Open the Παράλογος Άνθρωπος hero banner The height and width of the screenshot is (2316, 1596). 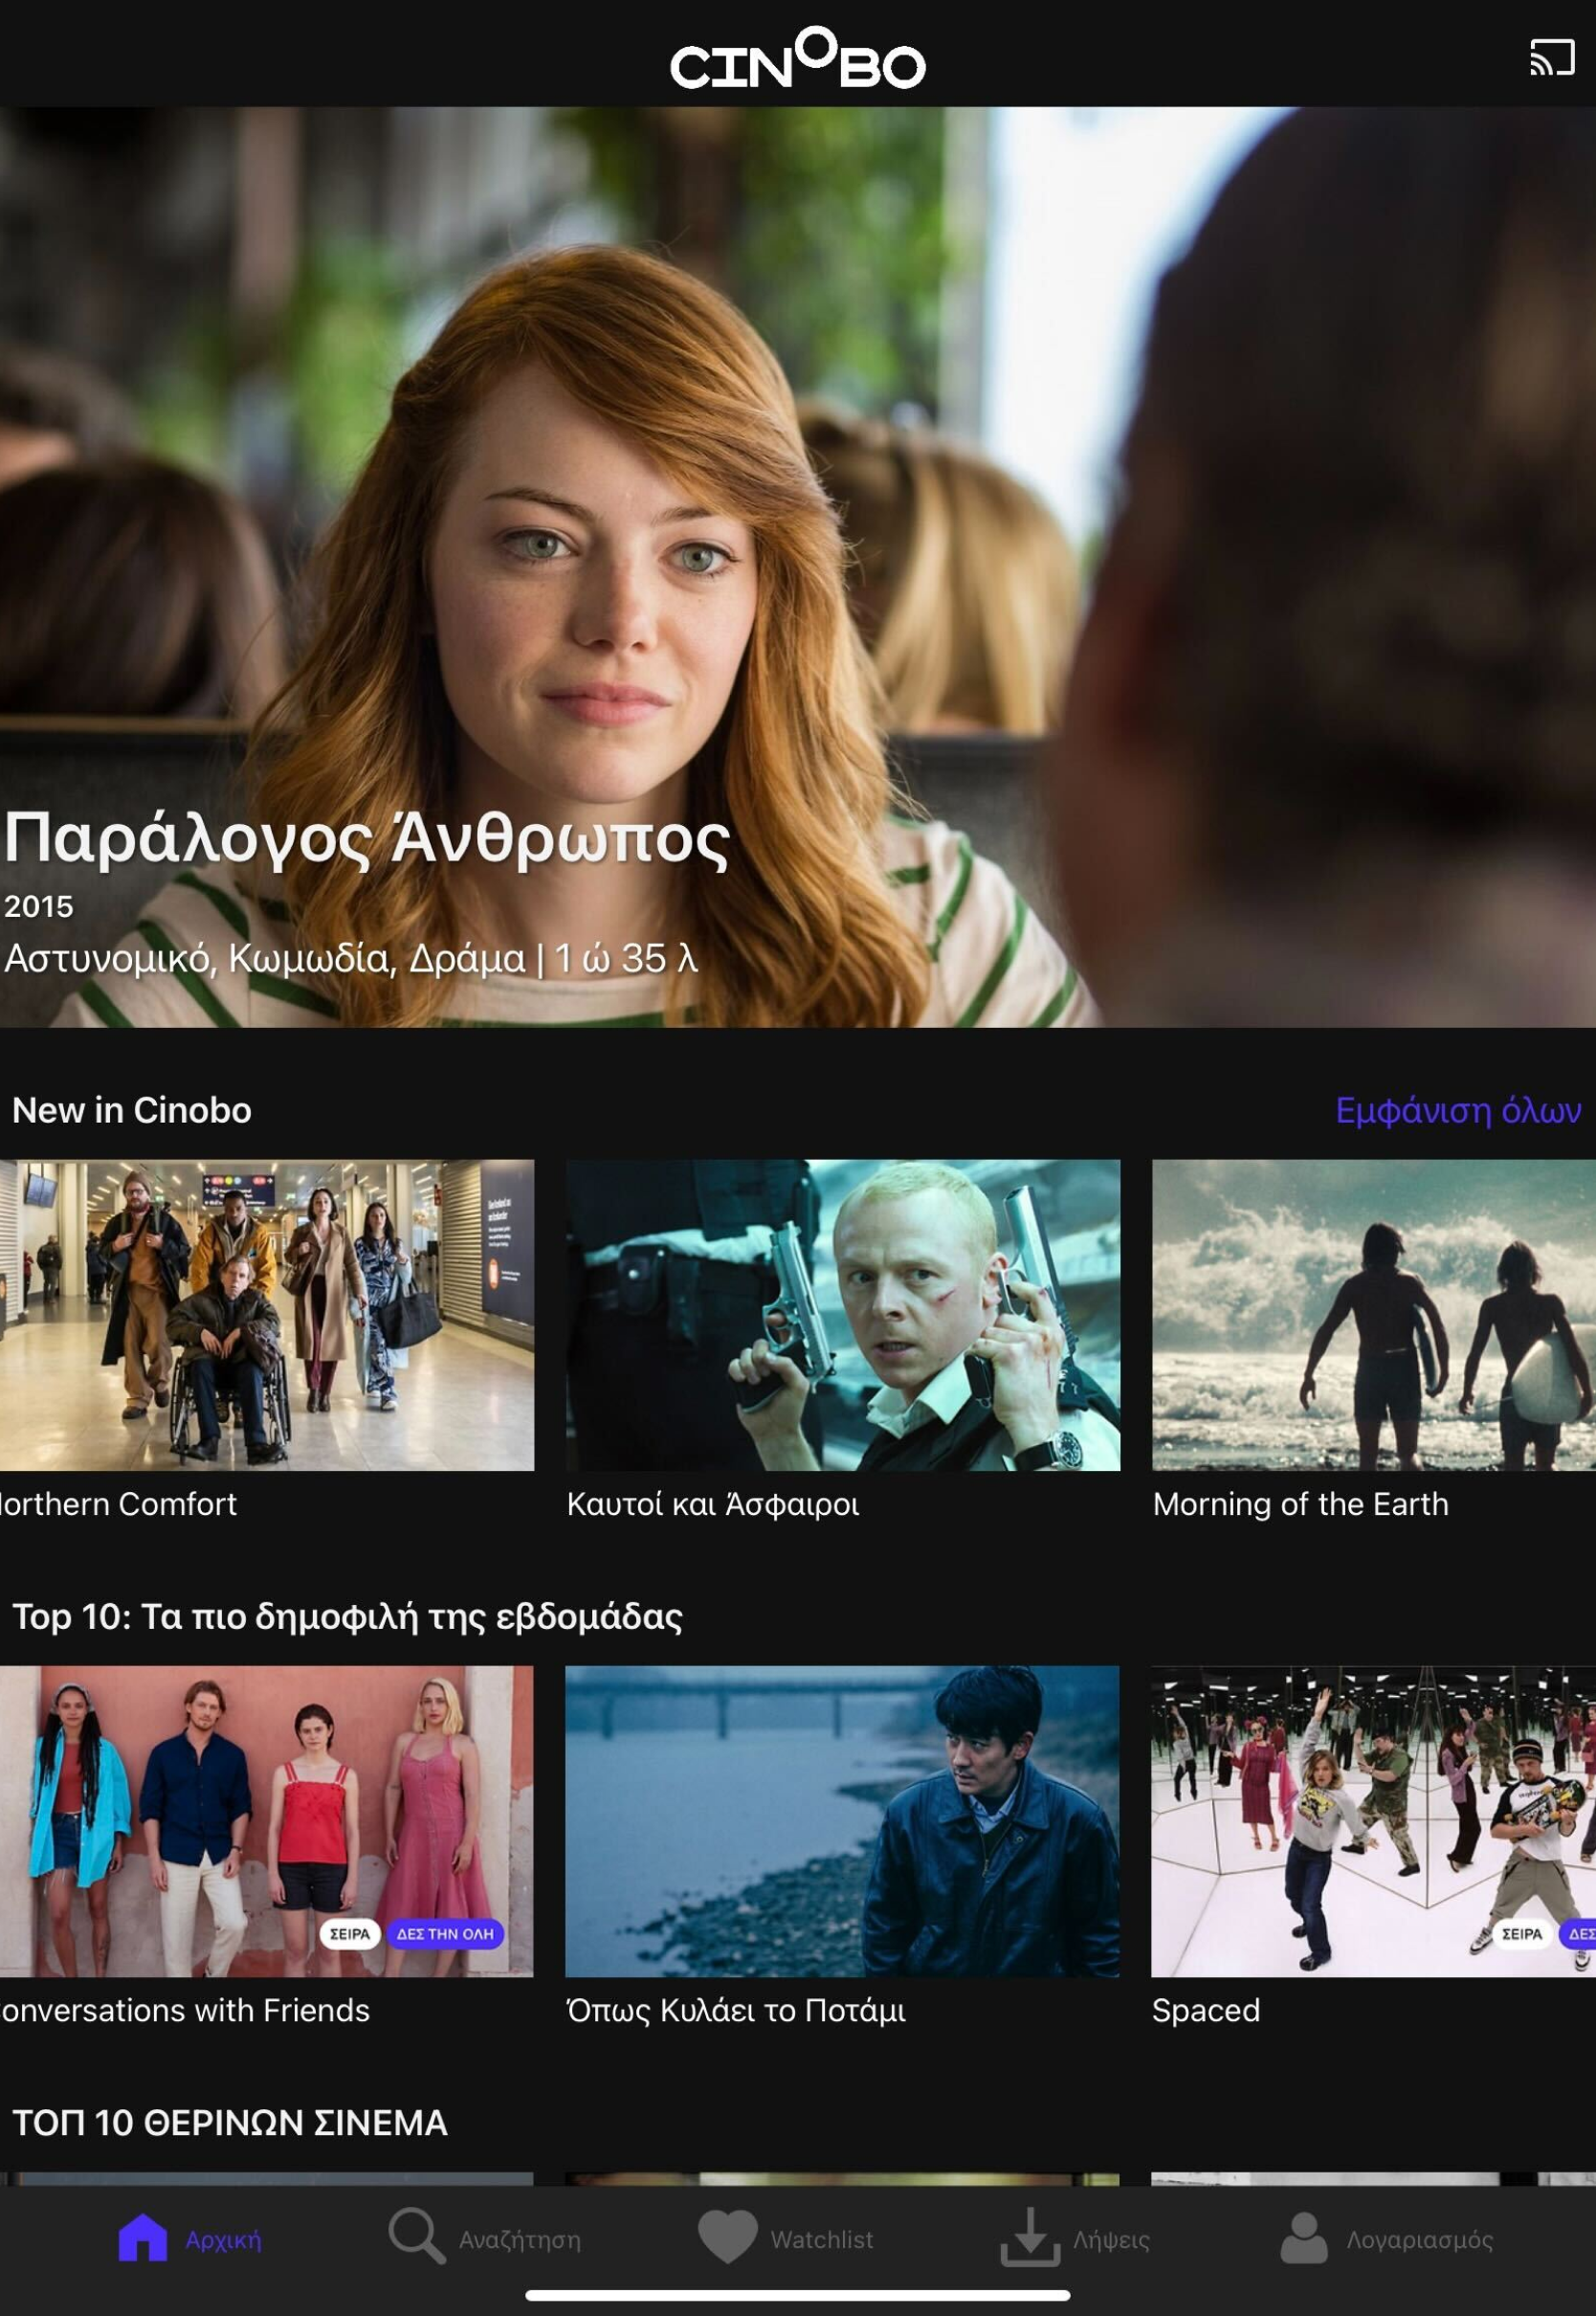click(x=798, y=567)
